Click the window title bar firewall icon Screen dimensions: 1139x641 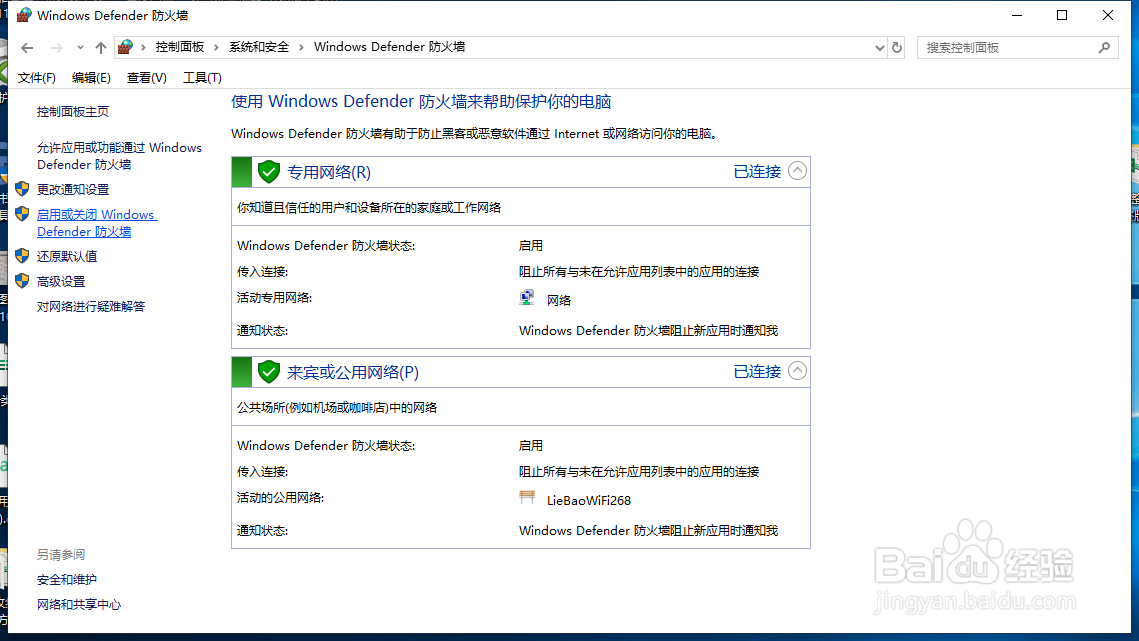pos(24,15)
